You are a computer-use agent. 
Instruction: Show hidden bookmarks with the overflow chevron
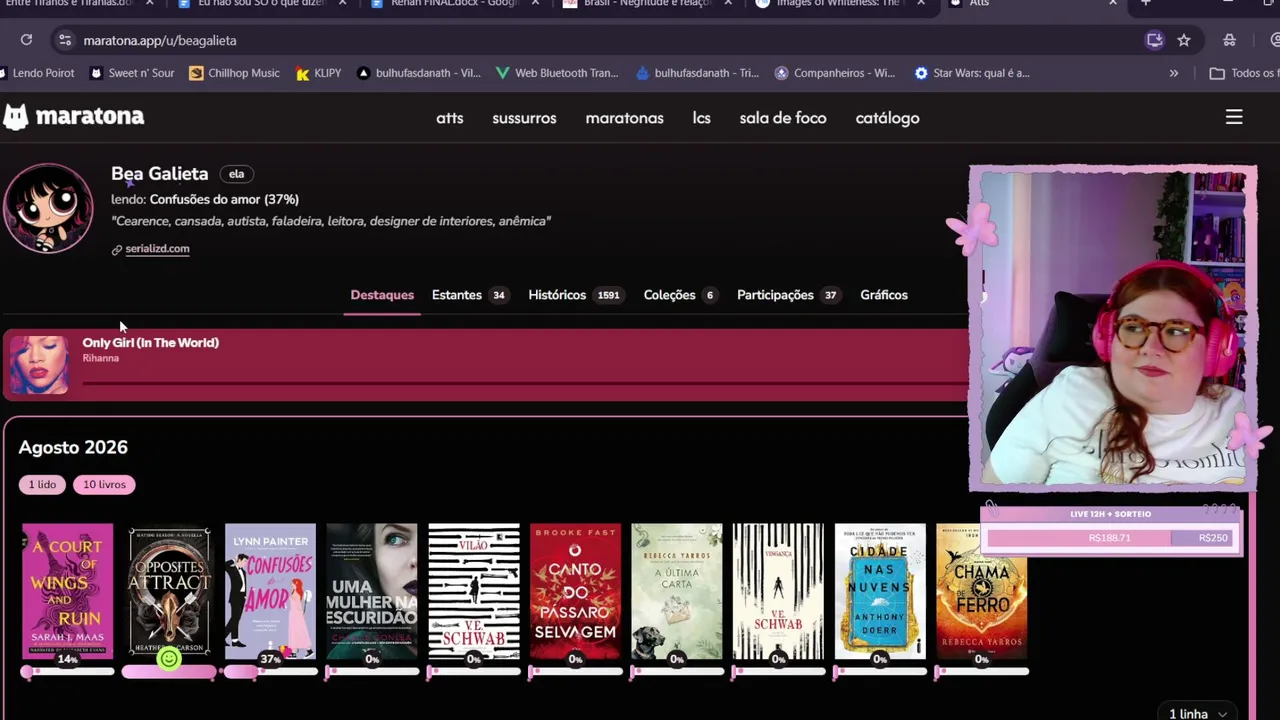point(1174,73)
